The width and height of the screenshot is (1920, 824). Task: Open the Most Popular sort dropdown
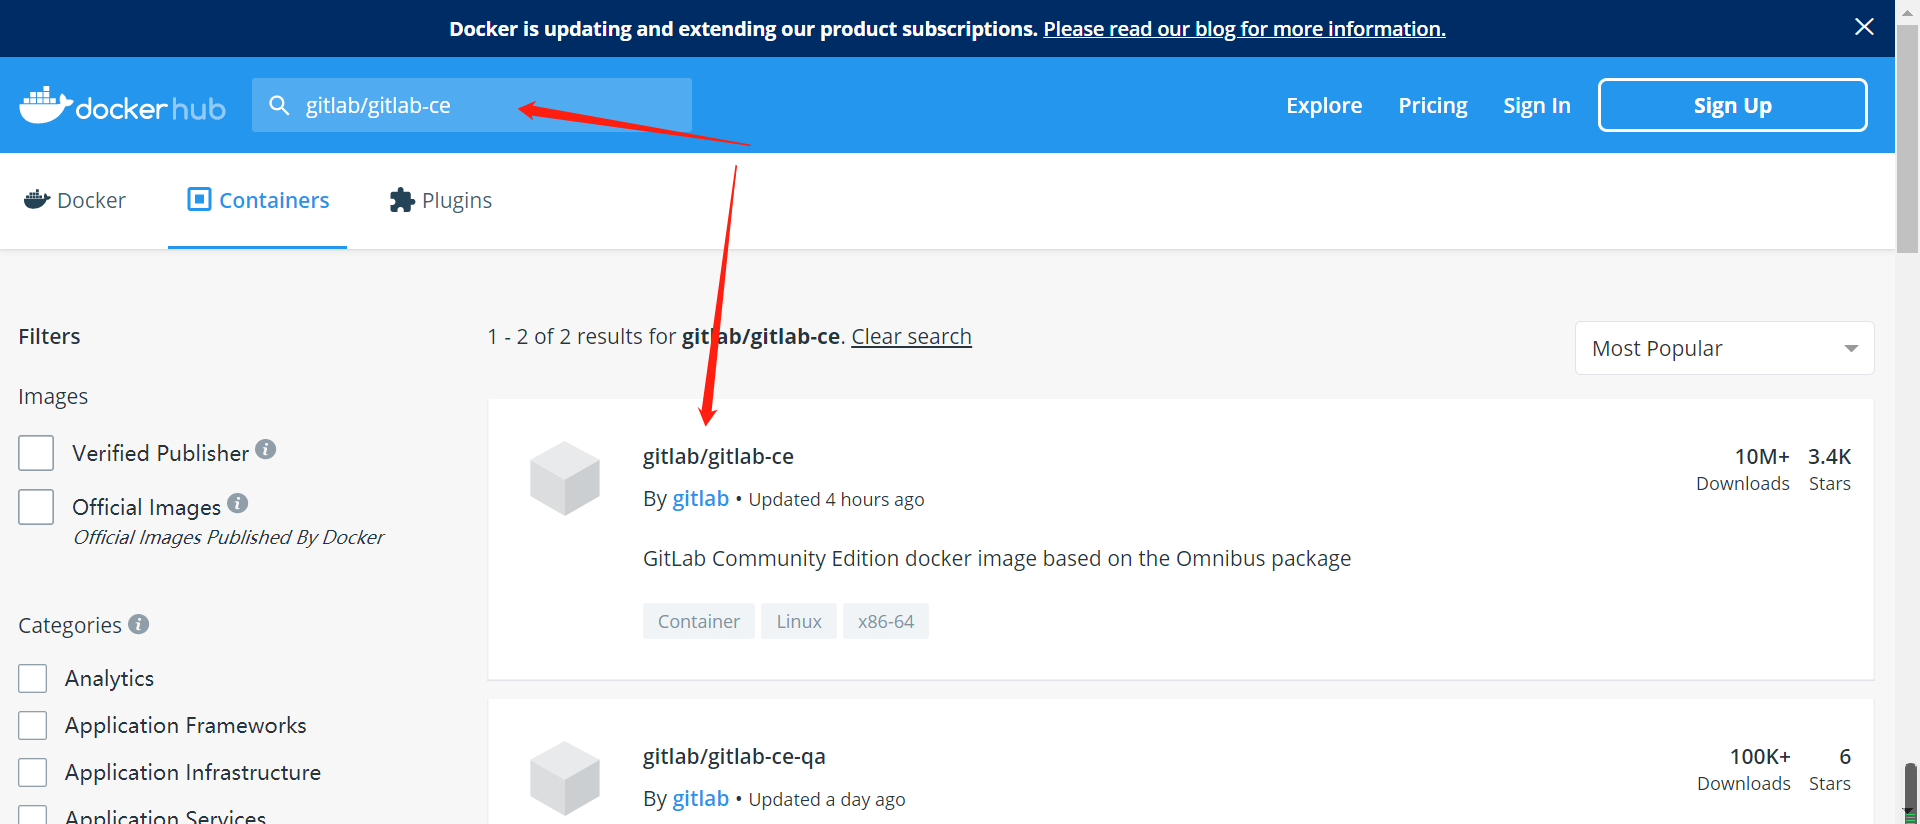pos(1724,348)
